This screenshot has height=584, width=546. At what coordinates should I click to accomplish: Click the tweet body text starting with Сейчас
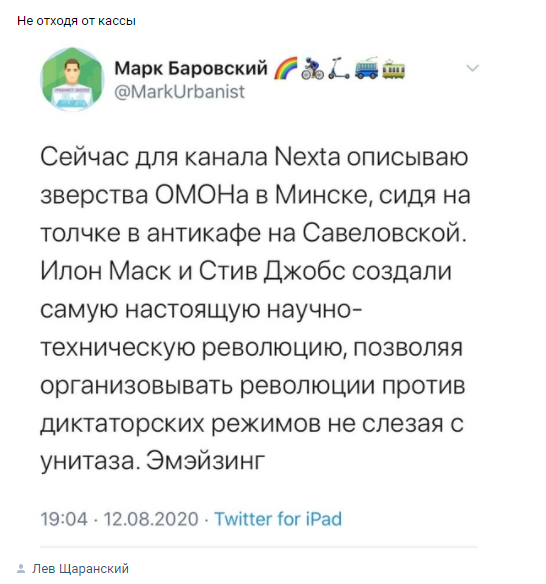tap(255, 309)
